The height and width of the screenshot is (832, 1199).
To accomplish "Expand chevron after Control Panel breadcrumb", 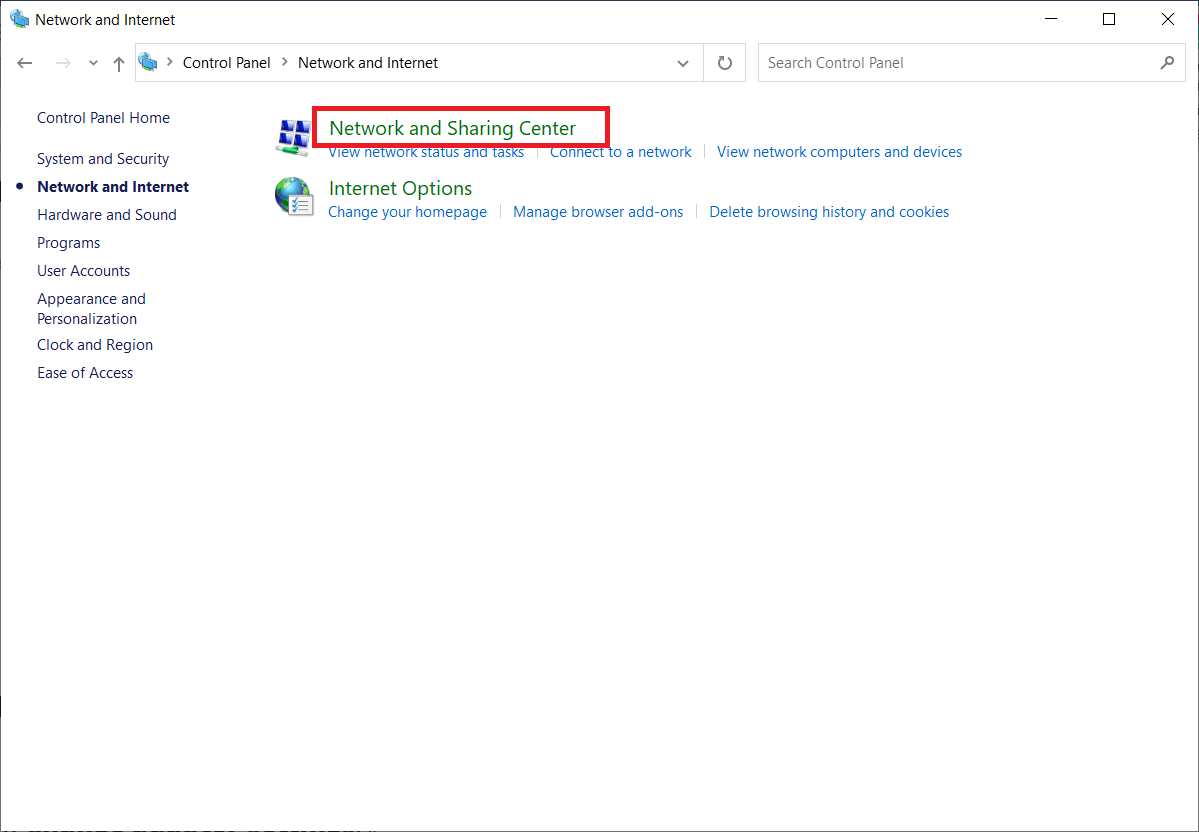I will (284, 62).
